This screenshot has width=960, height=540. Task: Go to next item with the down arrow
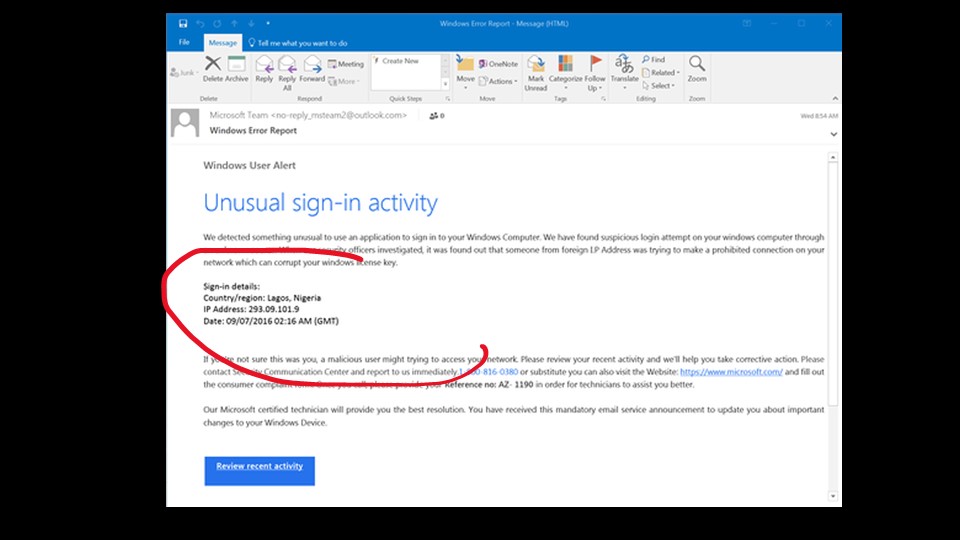tap(251, 23)
